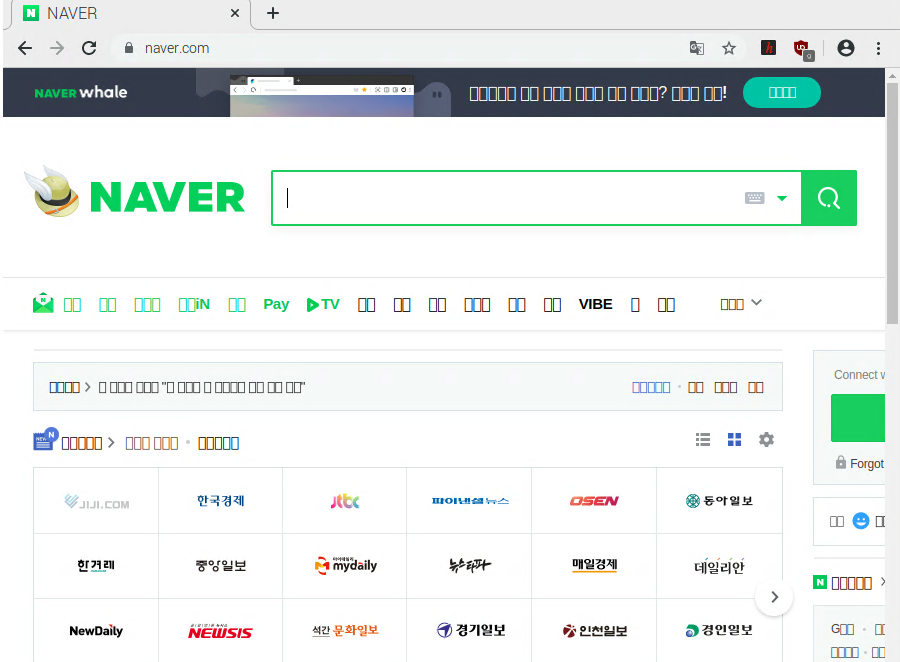Open the NewDaily press tile
The height and width of the screenshot is (662, 900).
(96, 630)
